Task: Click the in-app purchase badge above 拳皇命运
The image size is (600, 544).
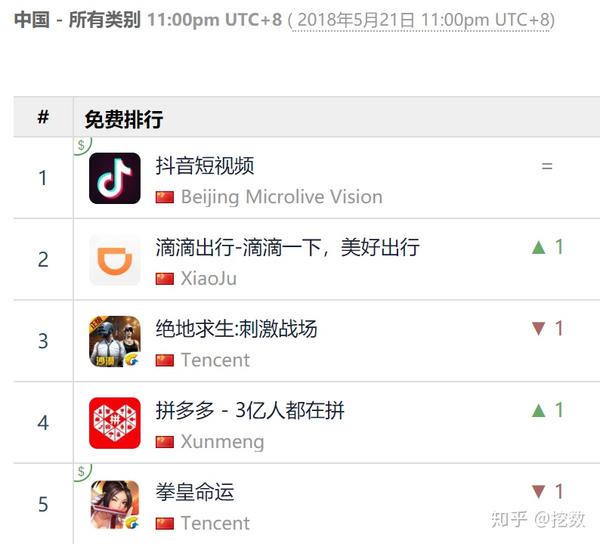Action: tap(82, 472)
